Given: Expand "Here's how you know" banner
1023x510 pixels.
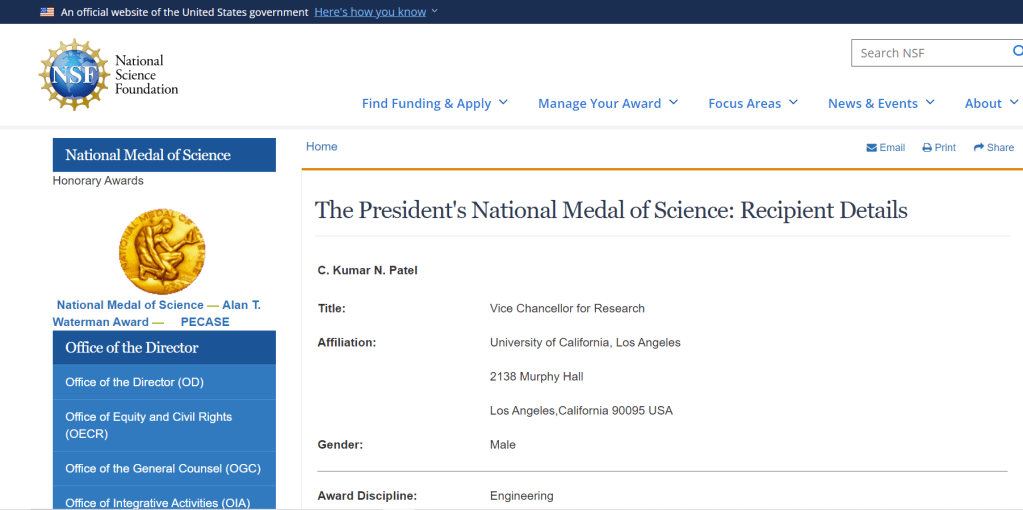Looking at the screenshot, I should [x=375, y=12].
